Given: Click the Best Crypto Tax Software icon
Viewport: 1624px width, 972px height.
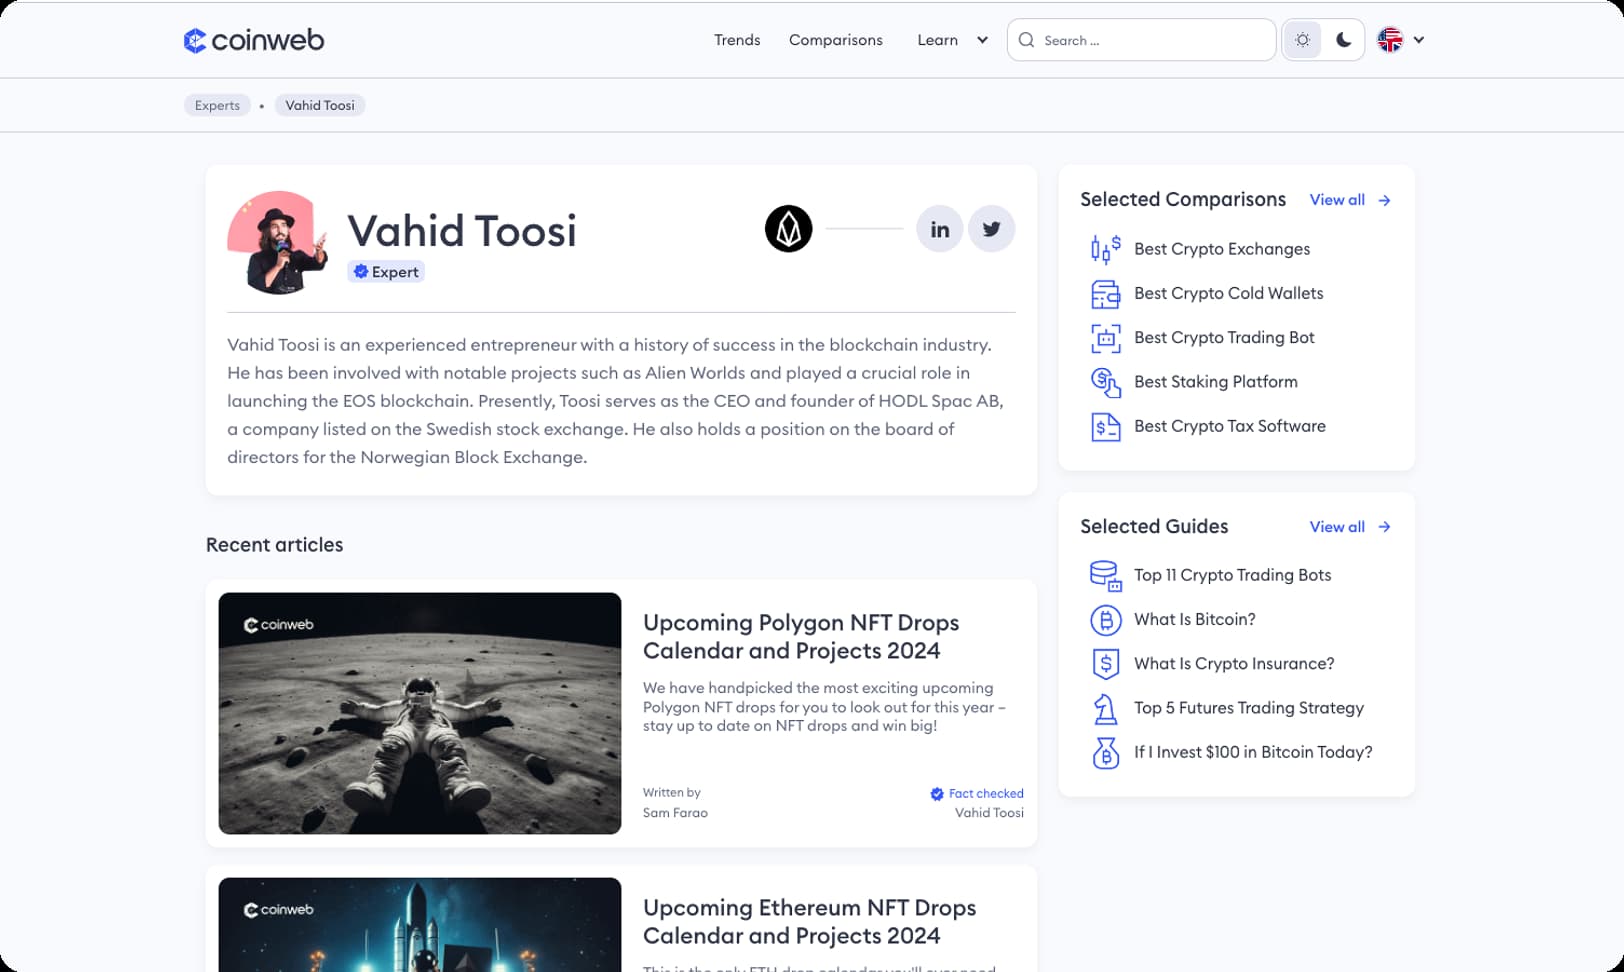Looking at the screenshot, I should 1105,427.
